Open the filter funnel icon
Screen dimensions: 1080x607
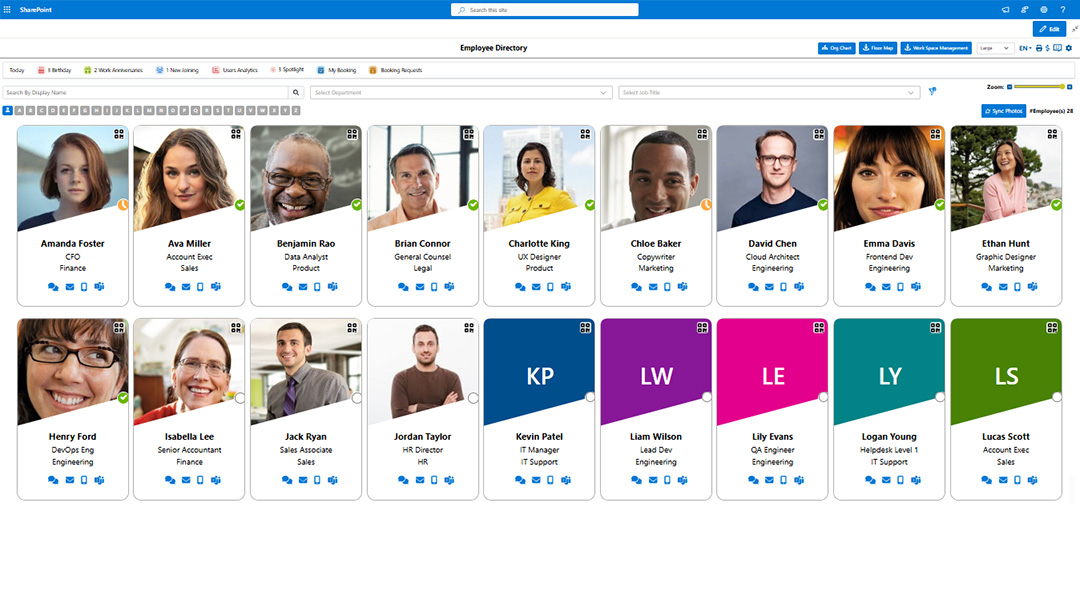[x=932, y=91]
